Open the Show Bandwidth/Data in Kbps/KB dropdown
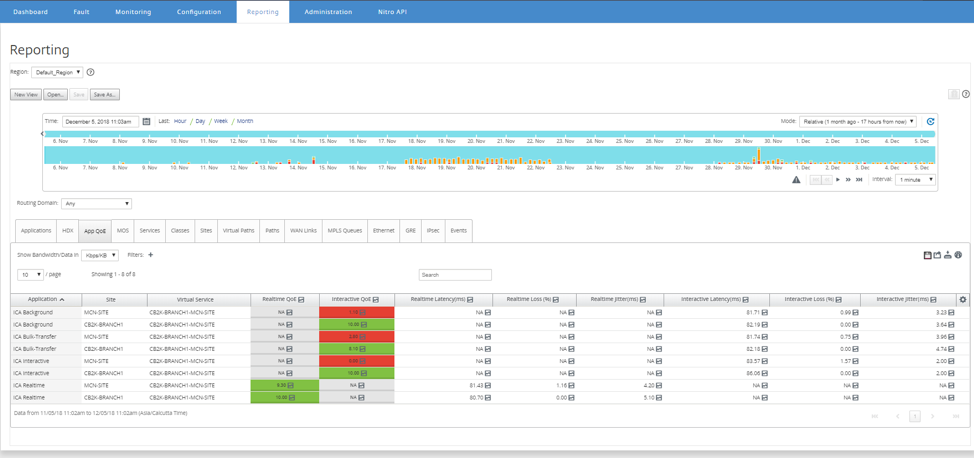The height and width of the screenshot is (458, 974). (100, 255)
